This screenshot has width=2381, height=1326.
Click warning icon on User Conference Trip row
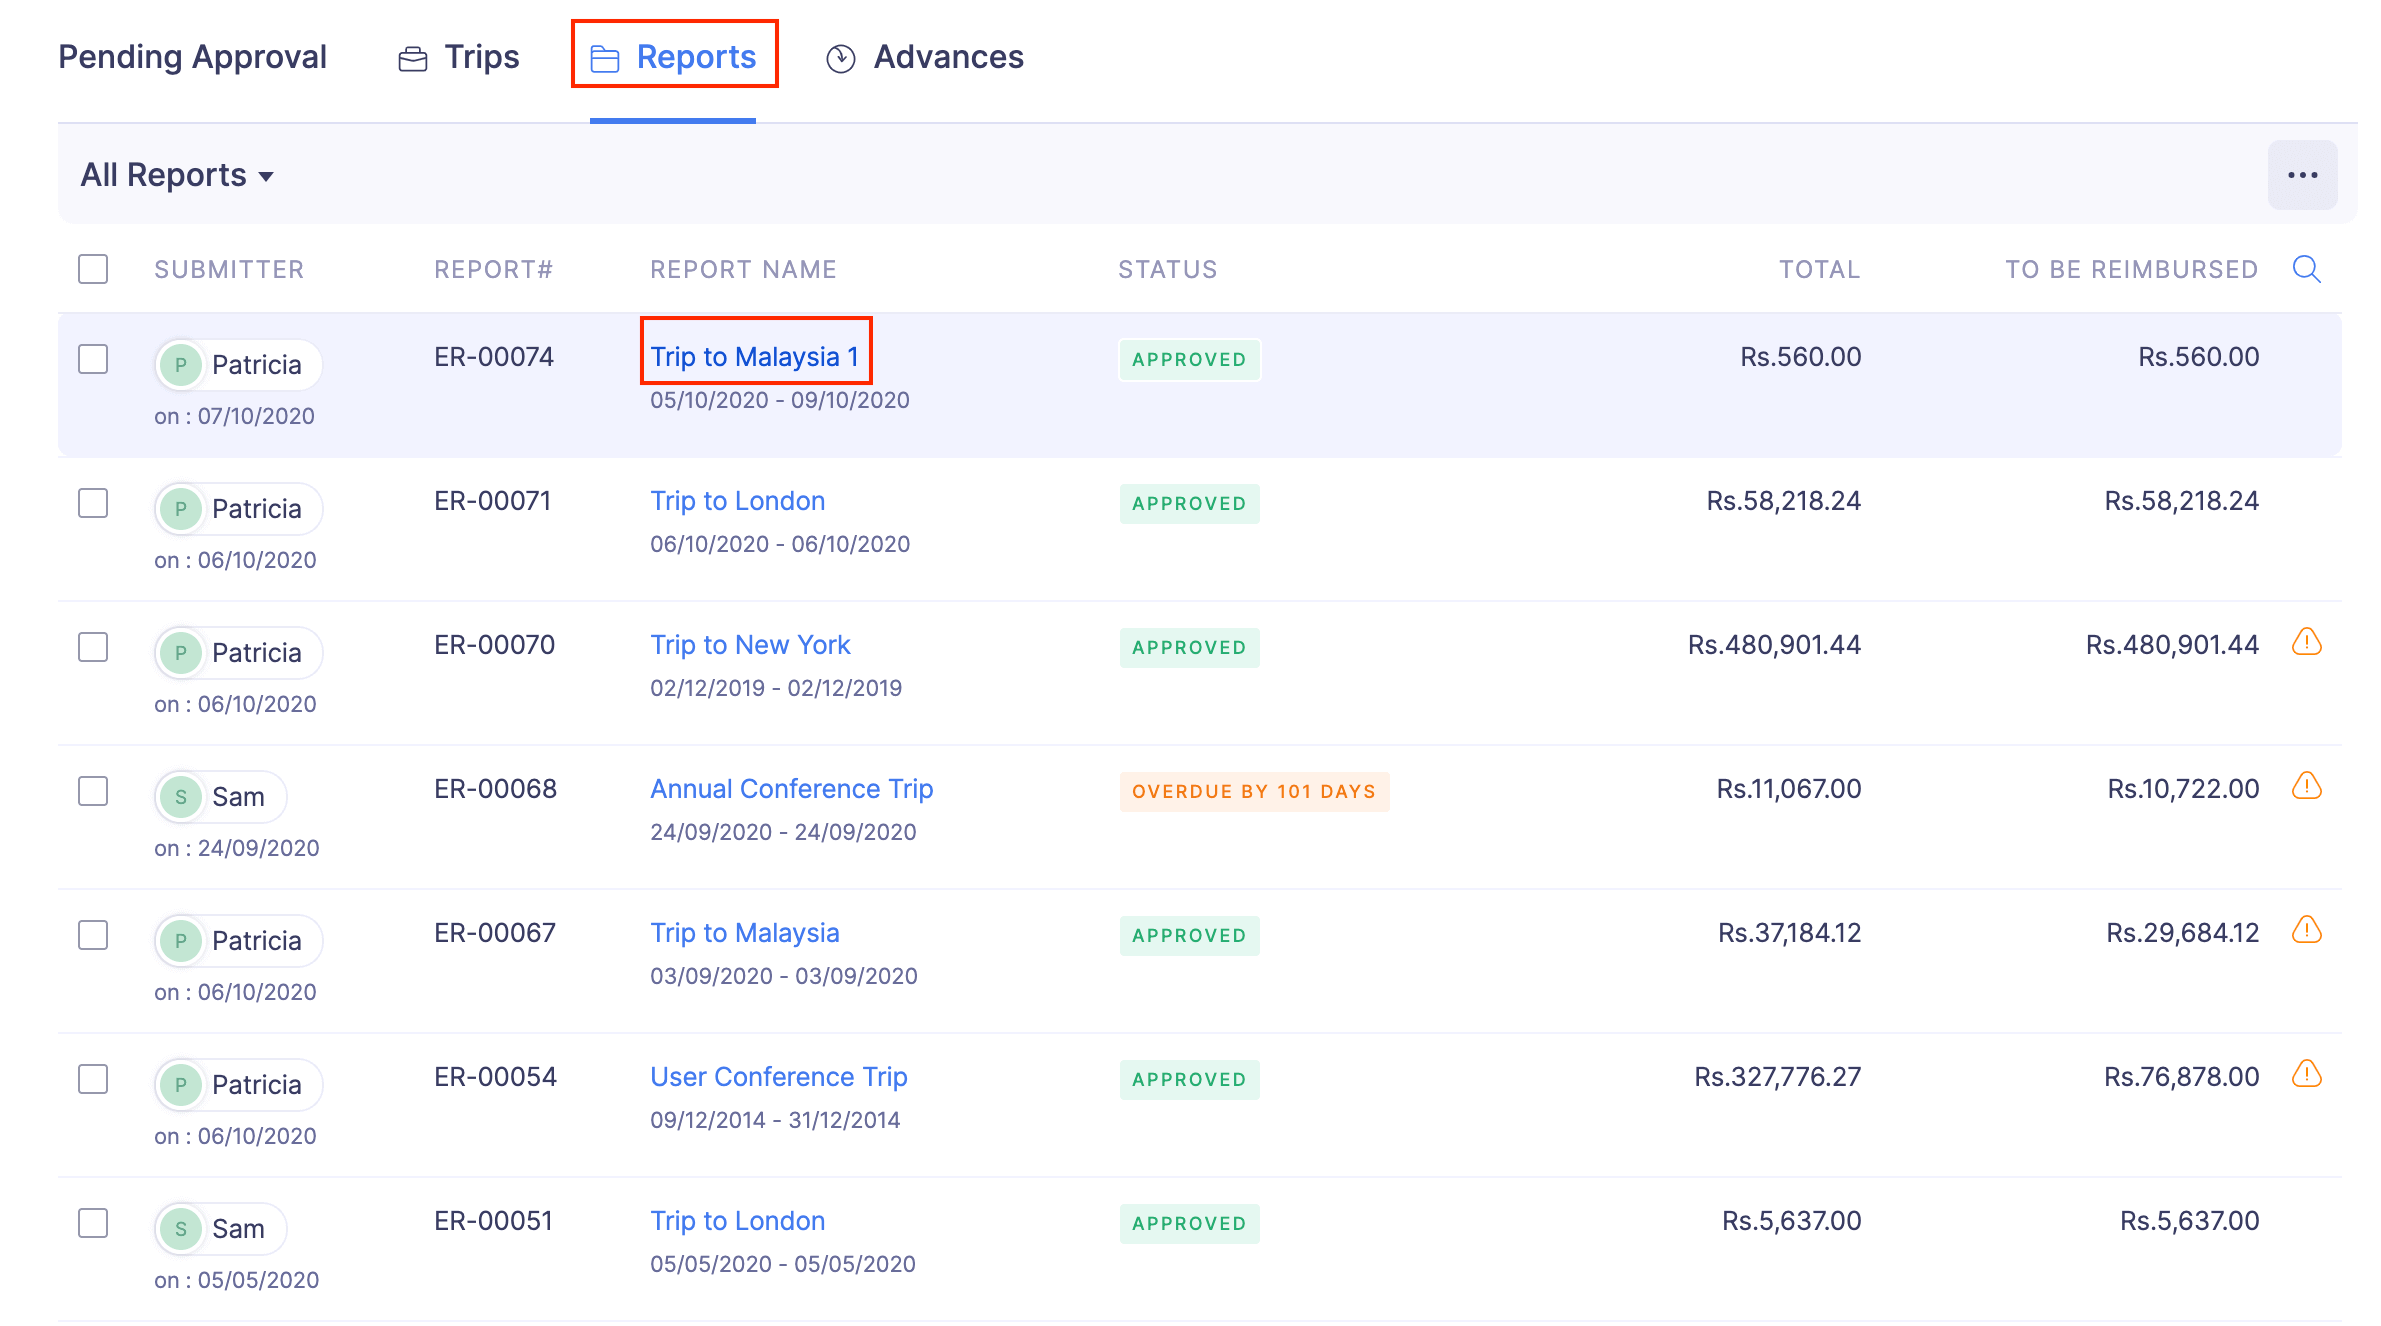[2305, 1074]
